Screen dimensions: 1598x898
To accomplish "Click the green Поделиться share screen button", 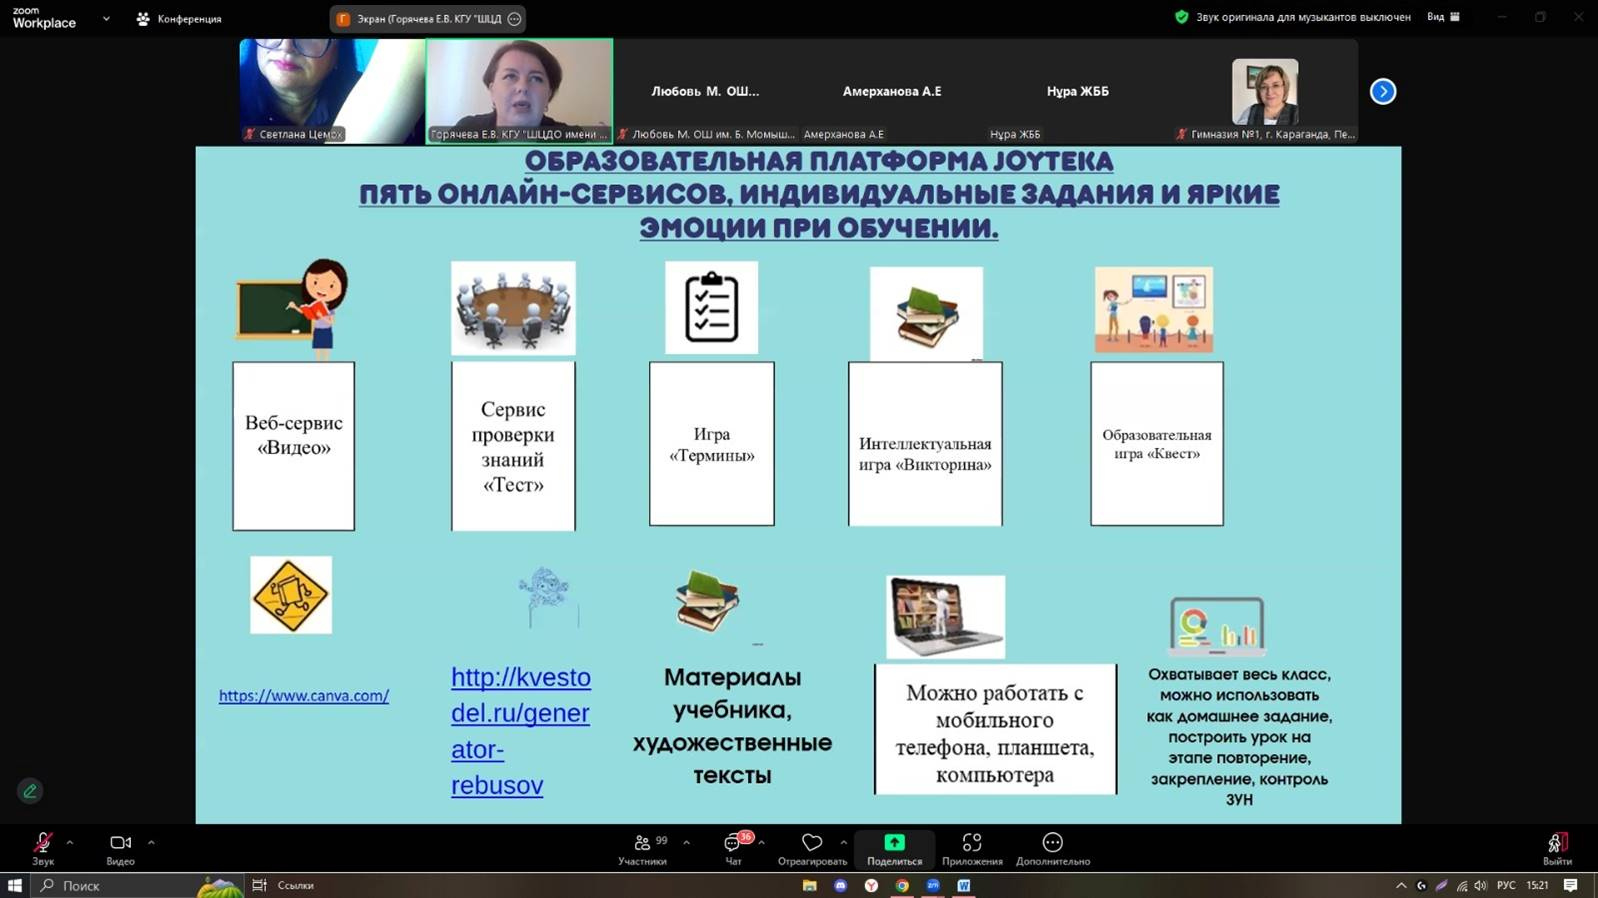I will [x=894, y=848].
